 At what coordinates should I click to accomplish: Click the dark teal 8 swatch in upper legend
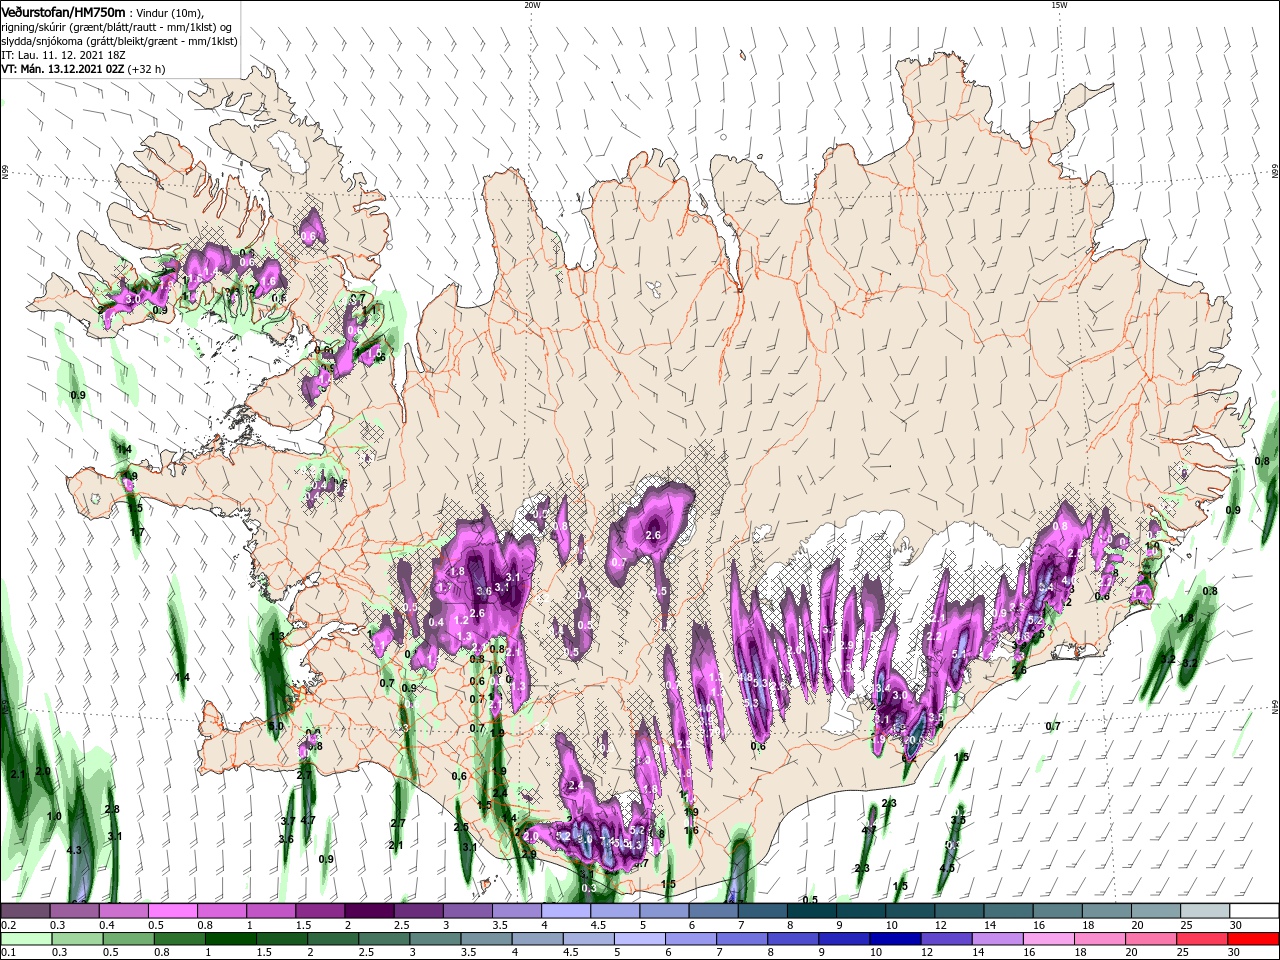811,911
